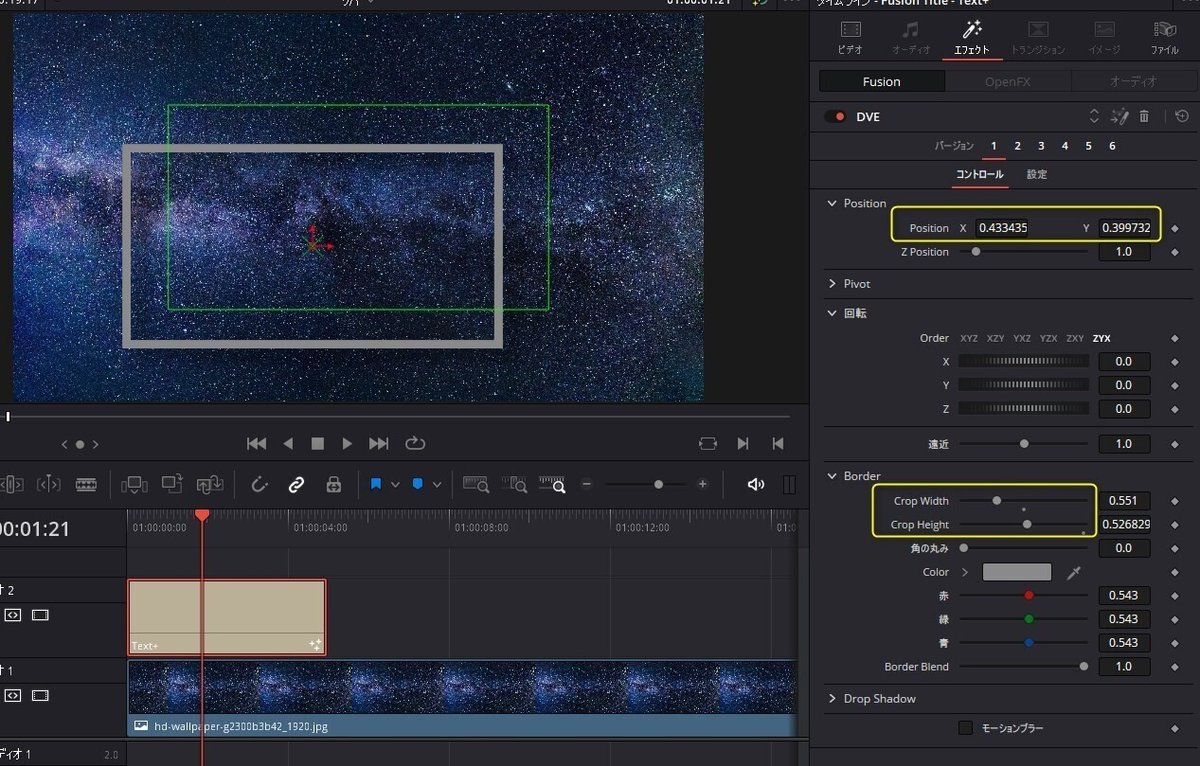Click the Position Y value field

(x=1126, y=228)
